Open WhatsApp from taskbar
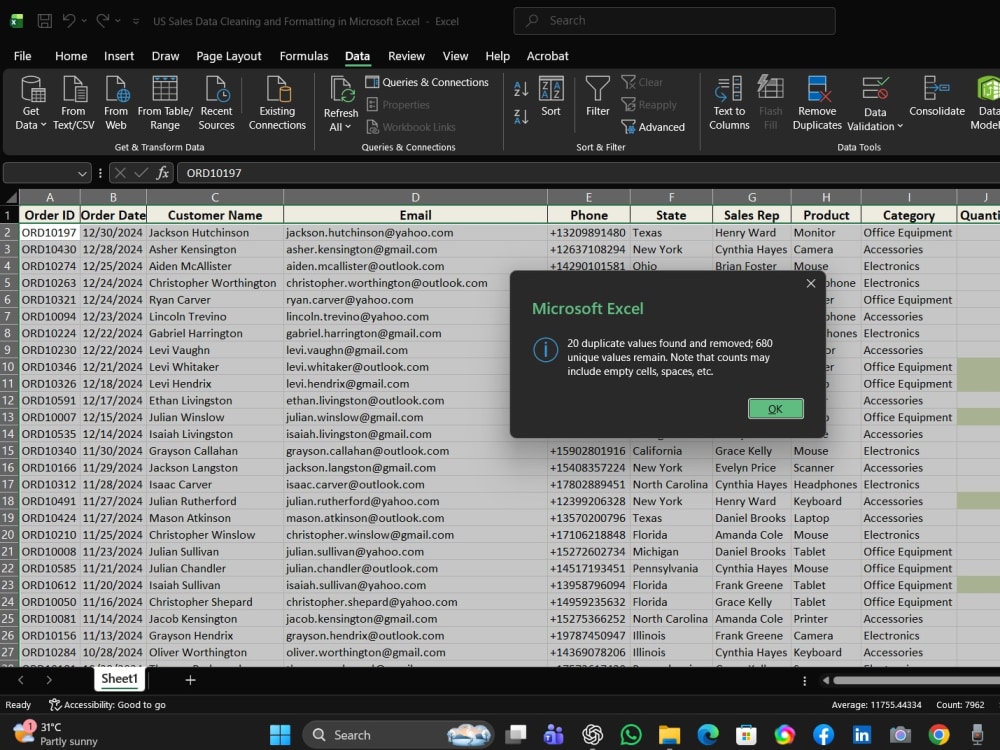The height and width of the screenshot is (750, 1000). coord(631,735)
